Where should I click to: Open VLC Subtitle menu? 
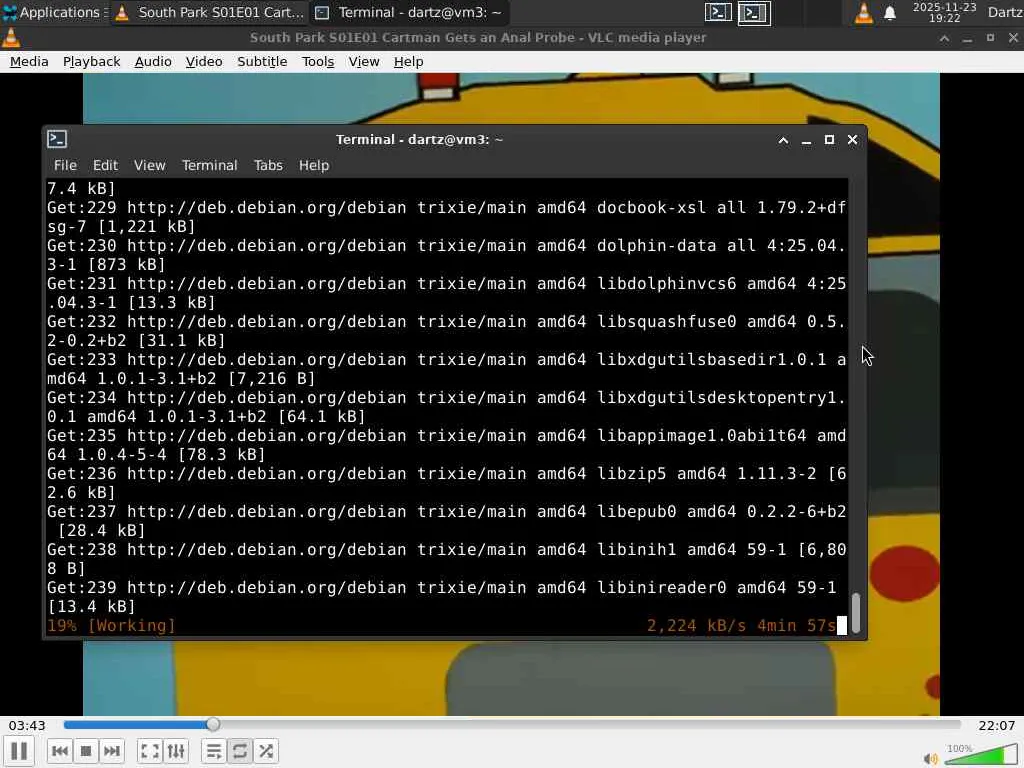(x=262, y=61)
